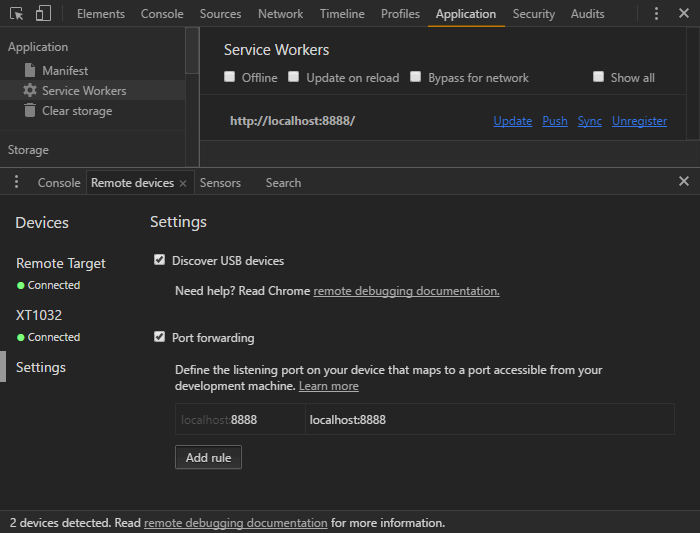Activate the inspect element picker icon
Viewport: 700px width, 533px height.
point(17,13)
